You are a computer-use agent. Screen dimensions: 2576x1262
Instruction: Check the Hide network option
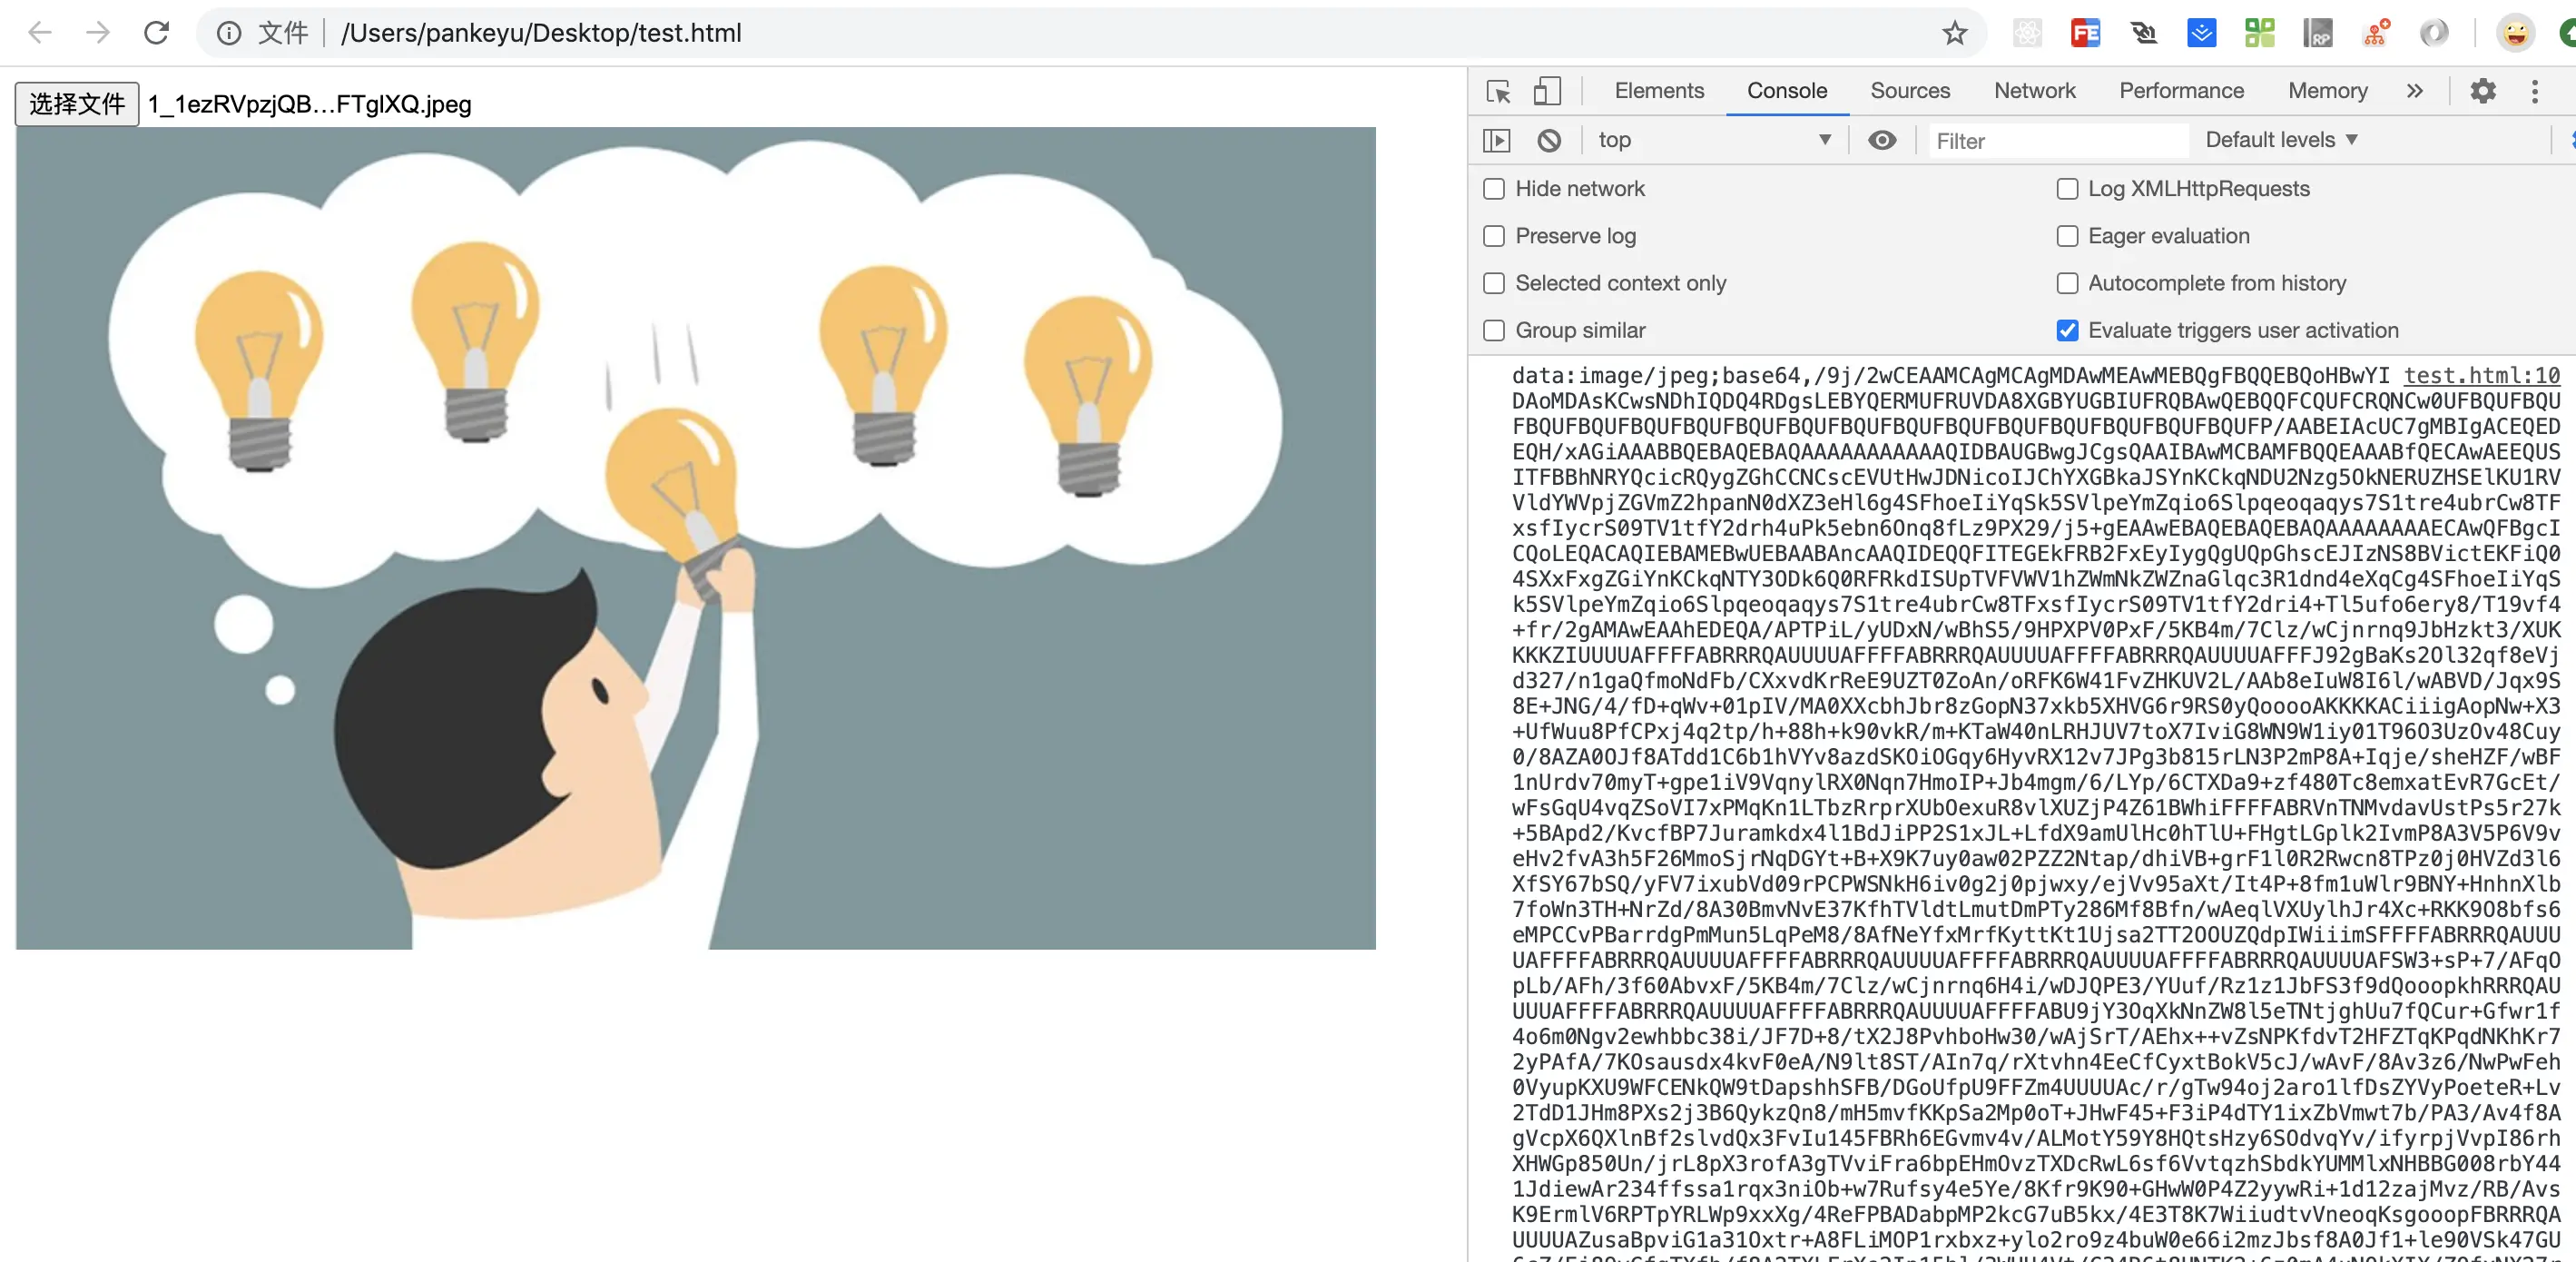[x=1494, y=189]
